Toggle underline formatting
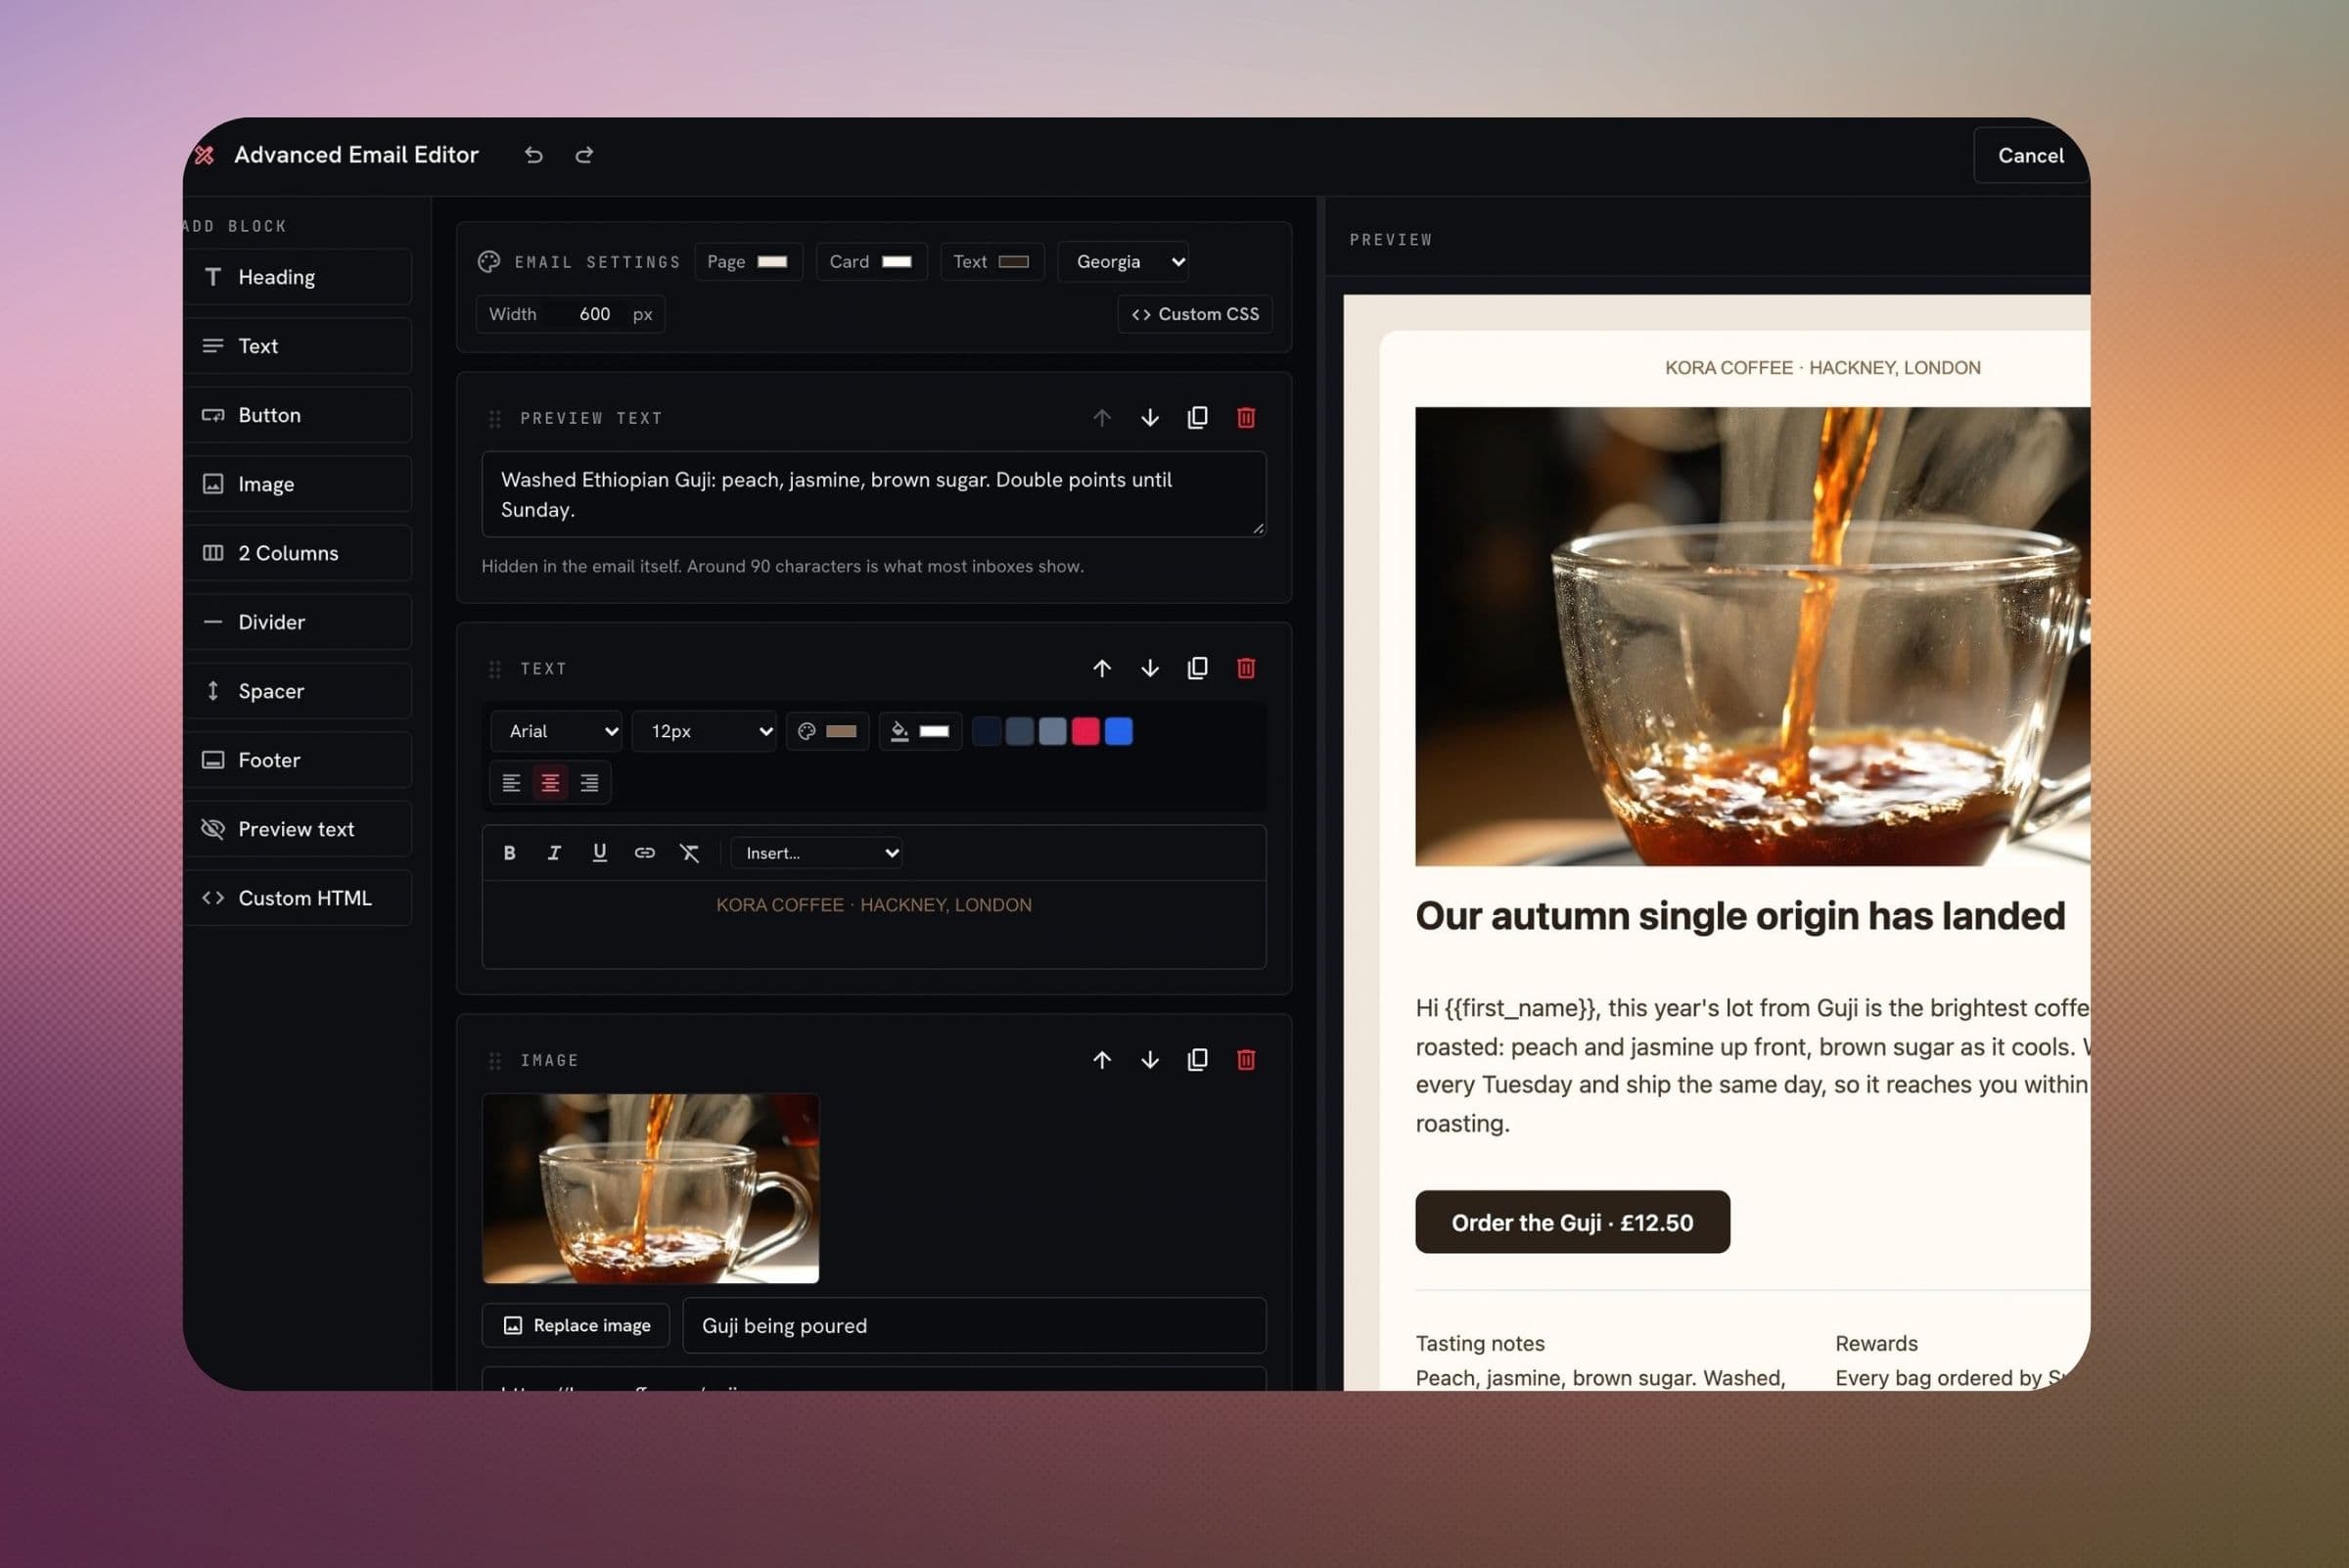Screen dimensions: 2349x1568 click(599, 853)
